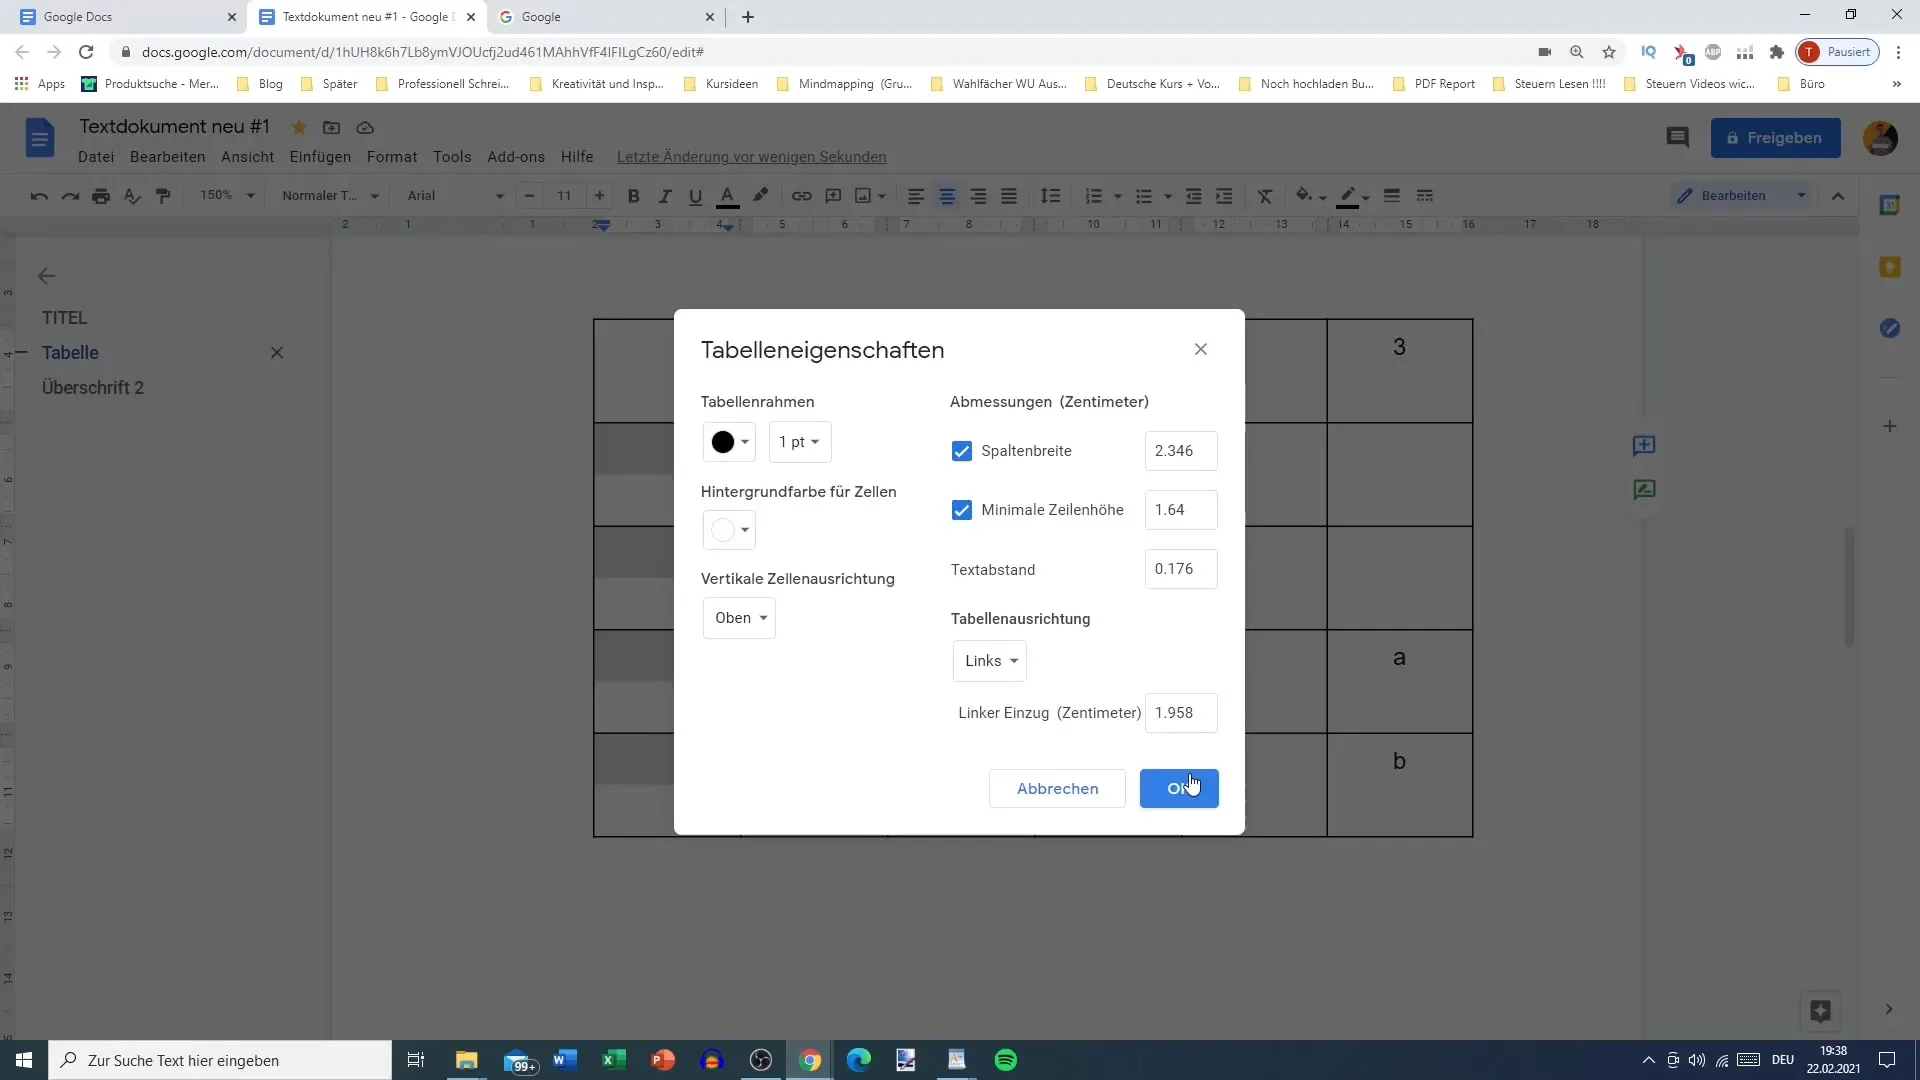Disable Minimale Zeilenhöhe checkbox
Screen dimensions: 1920x1080
coord(963,510)
